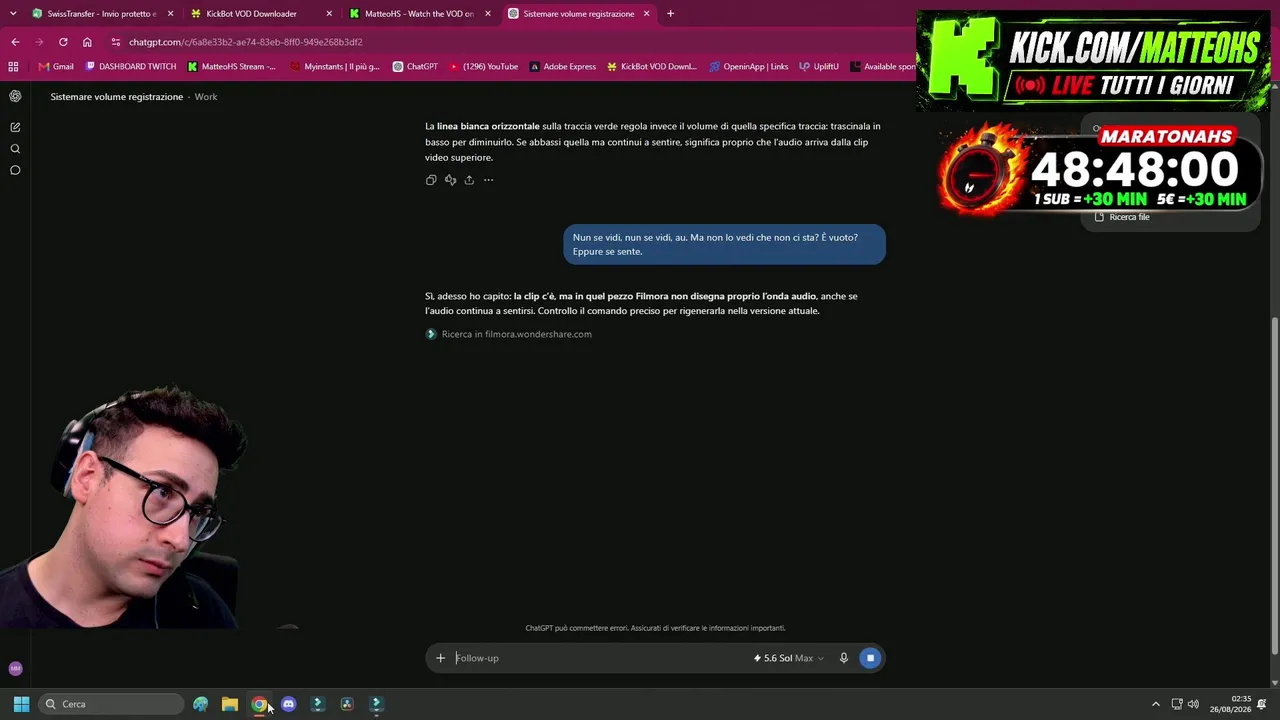
Task: Open the Adobe Express bookmark
Action: (562, 67)
